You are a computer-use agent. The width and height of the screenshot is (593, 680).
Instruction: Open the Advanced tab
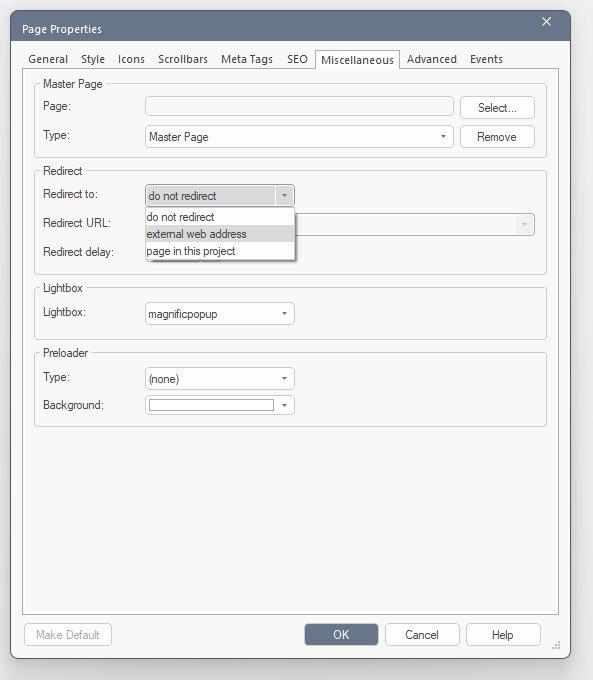(x=432, y=59)
